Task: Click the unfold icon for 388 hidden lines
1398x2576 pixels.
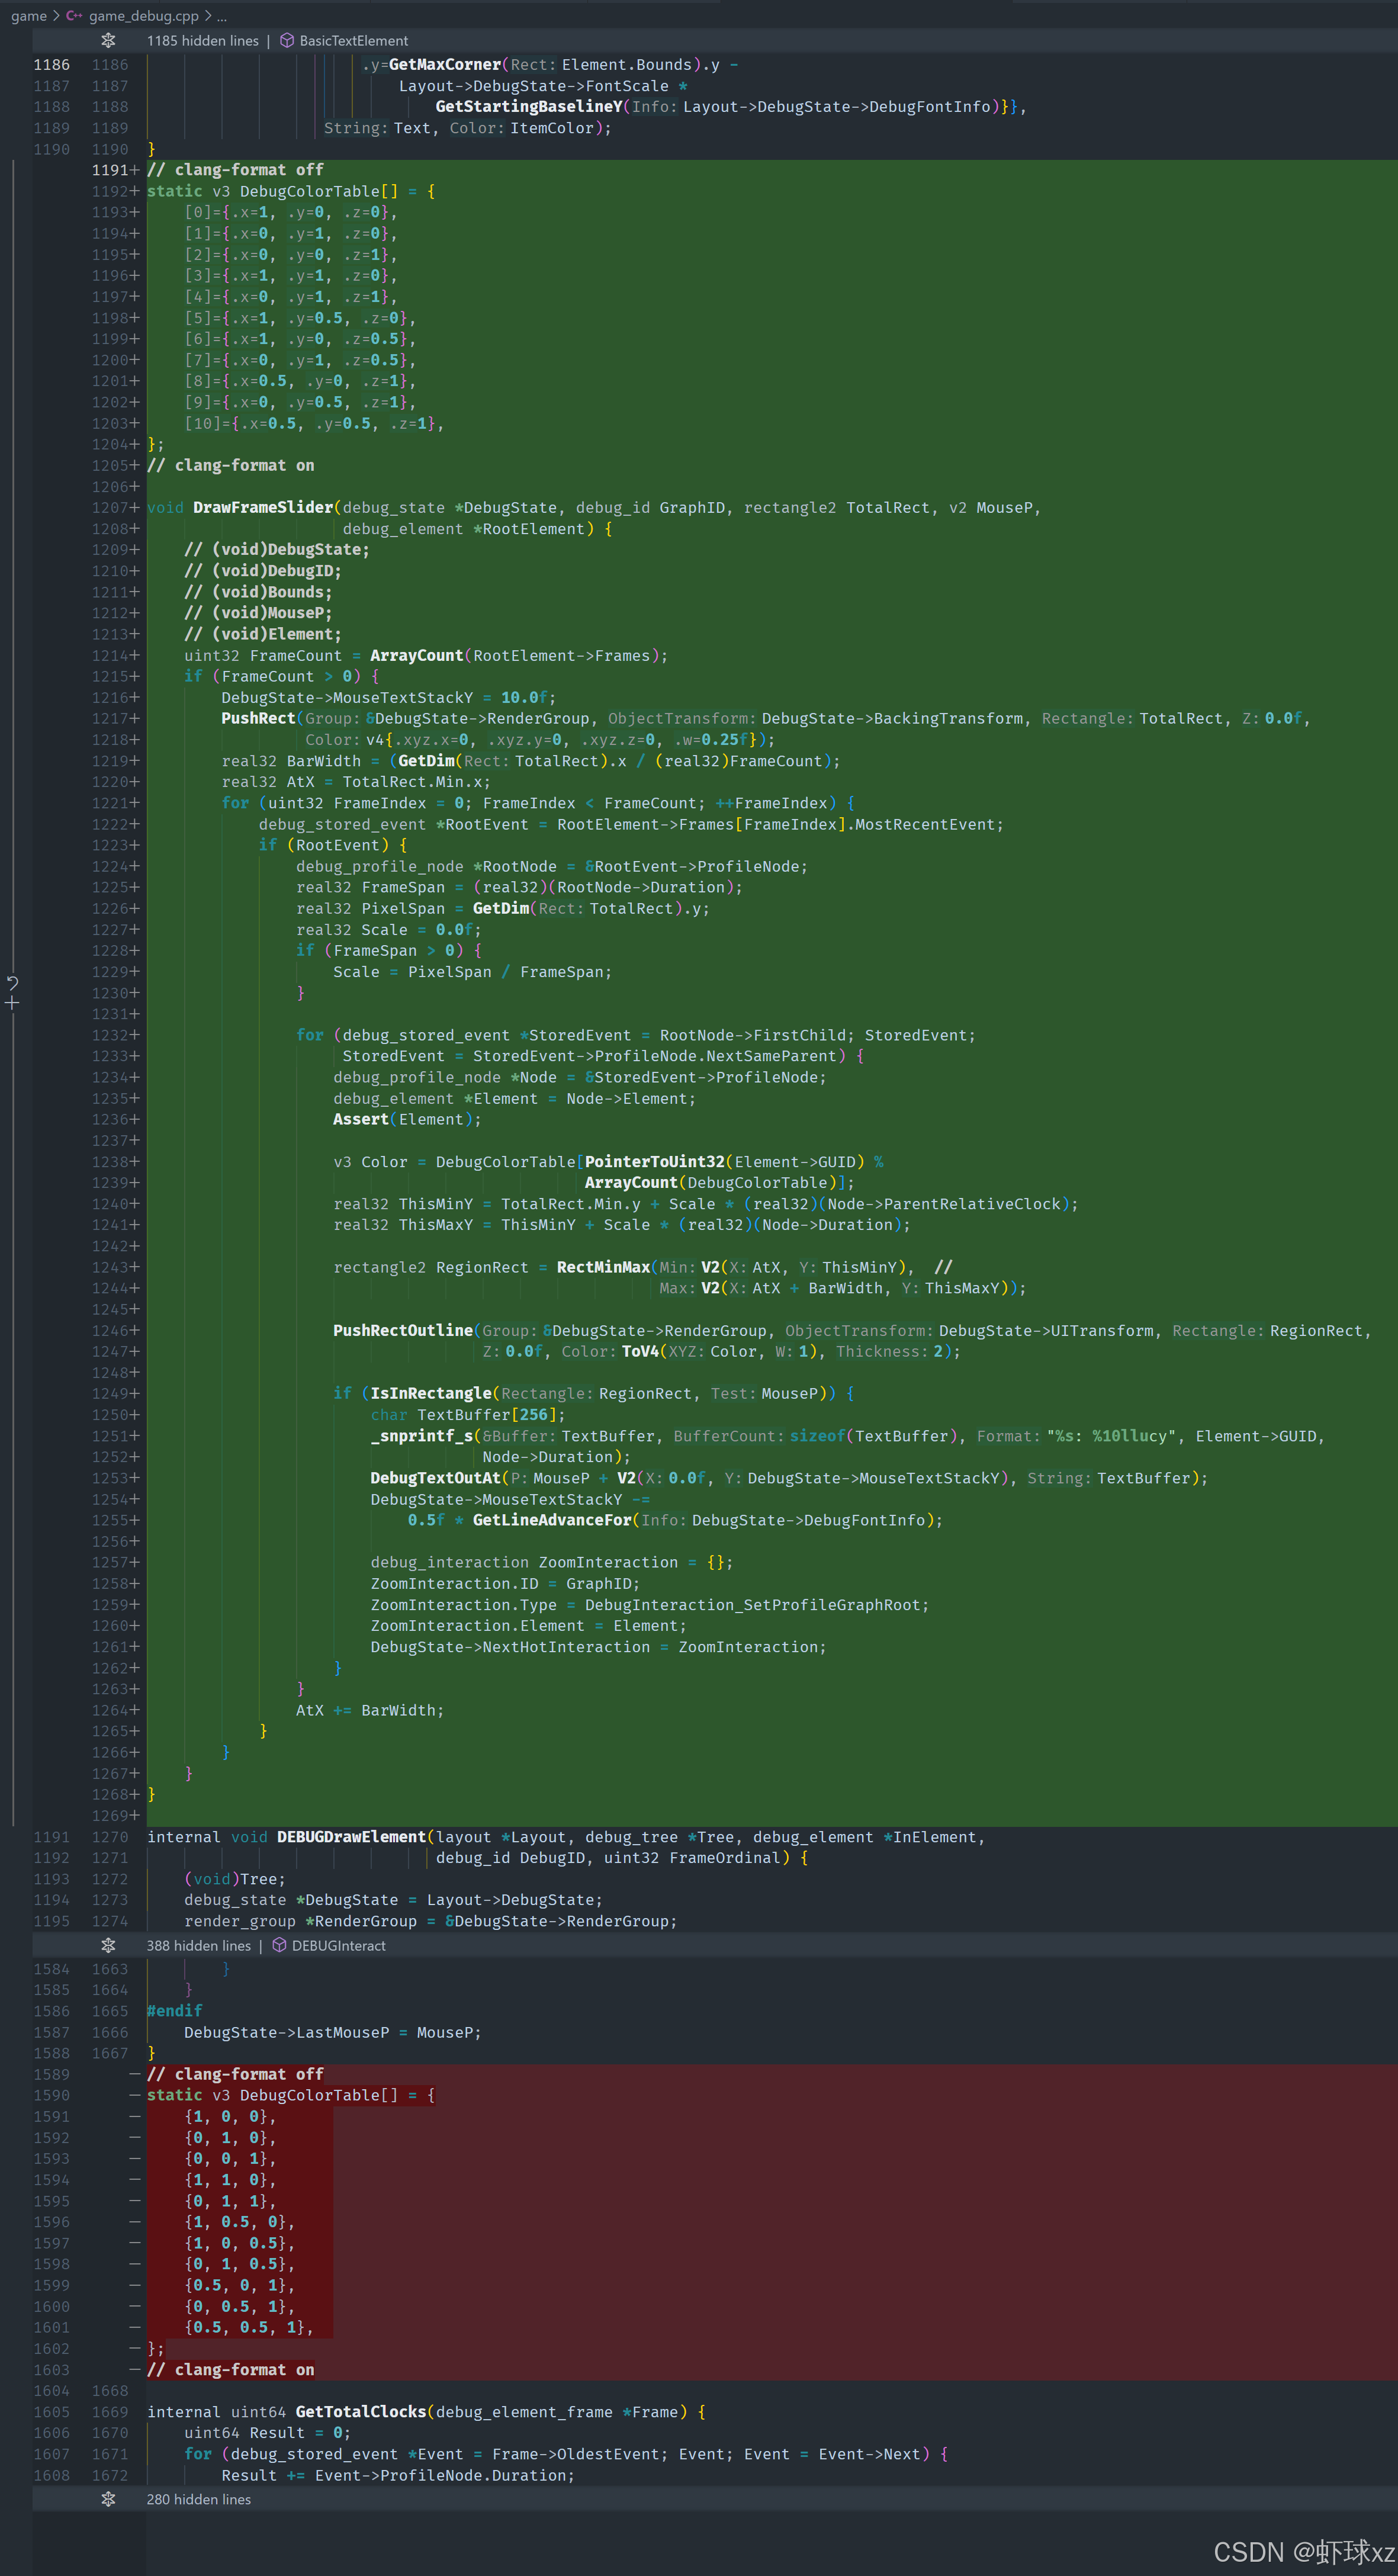Action: click(x=108, y=1945)
